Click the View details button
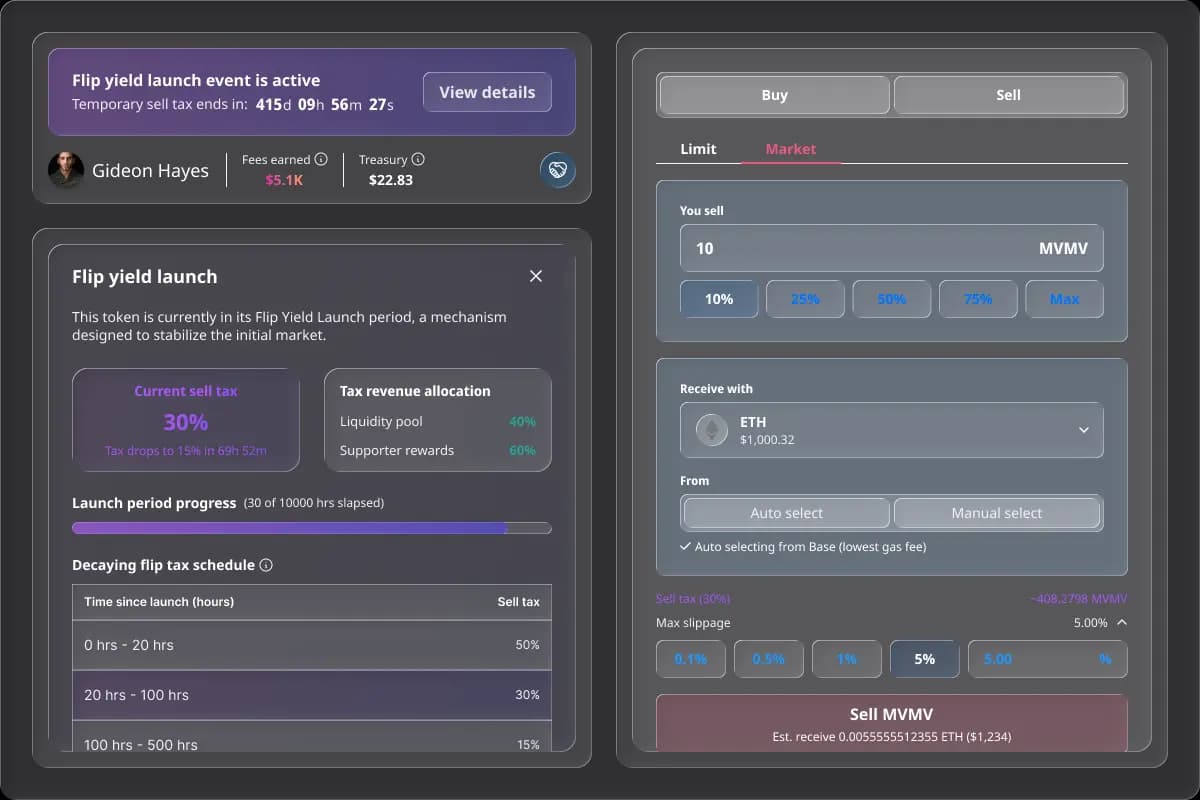 [487, 92]
